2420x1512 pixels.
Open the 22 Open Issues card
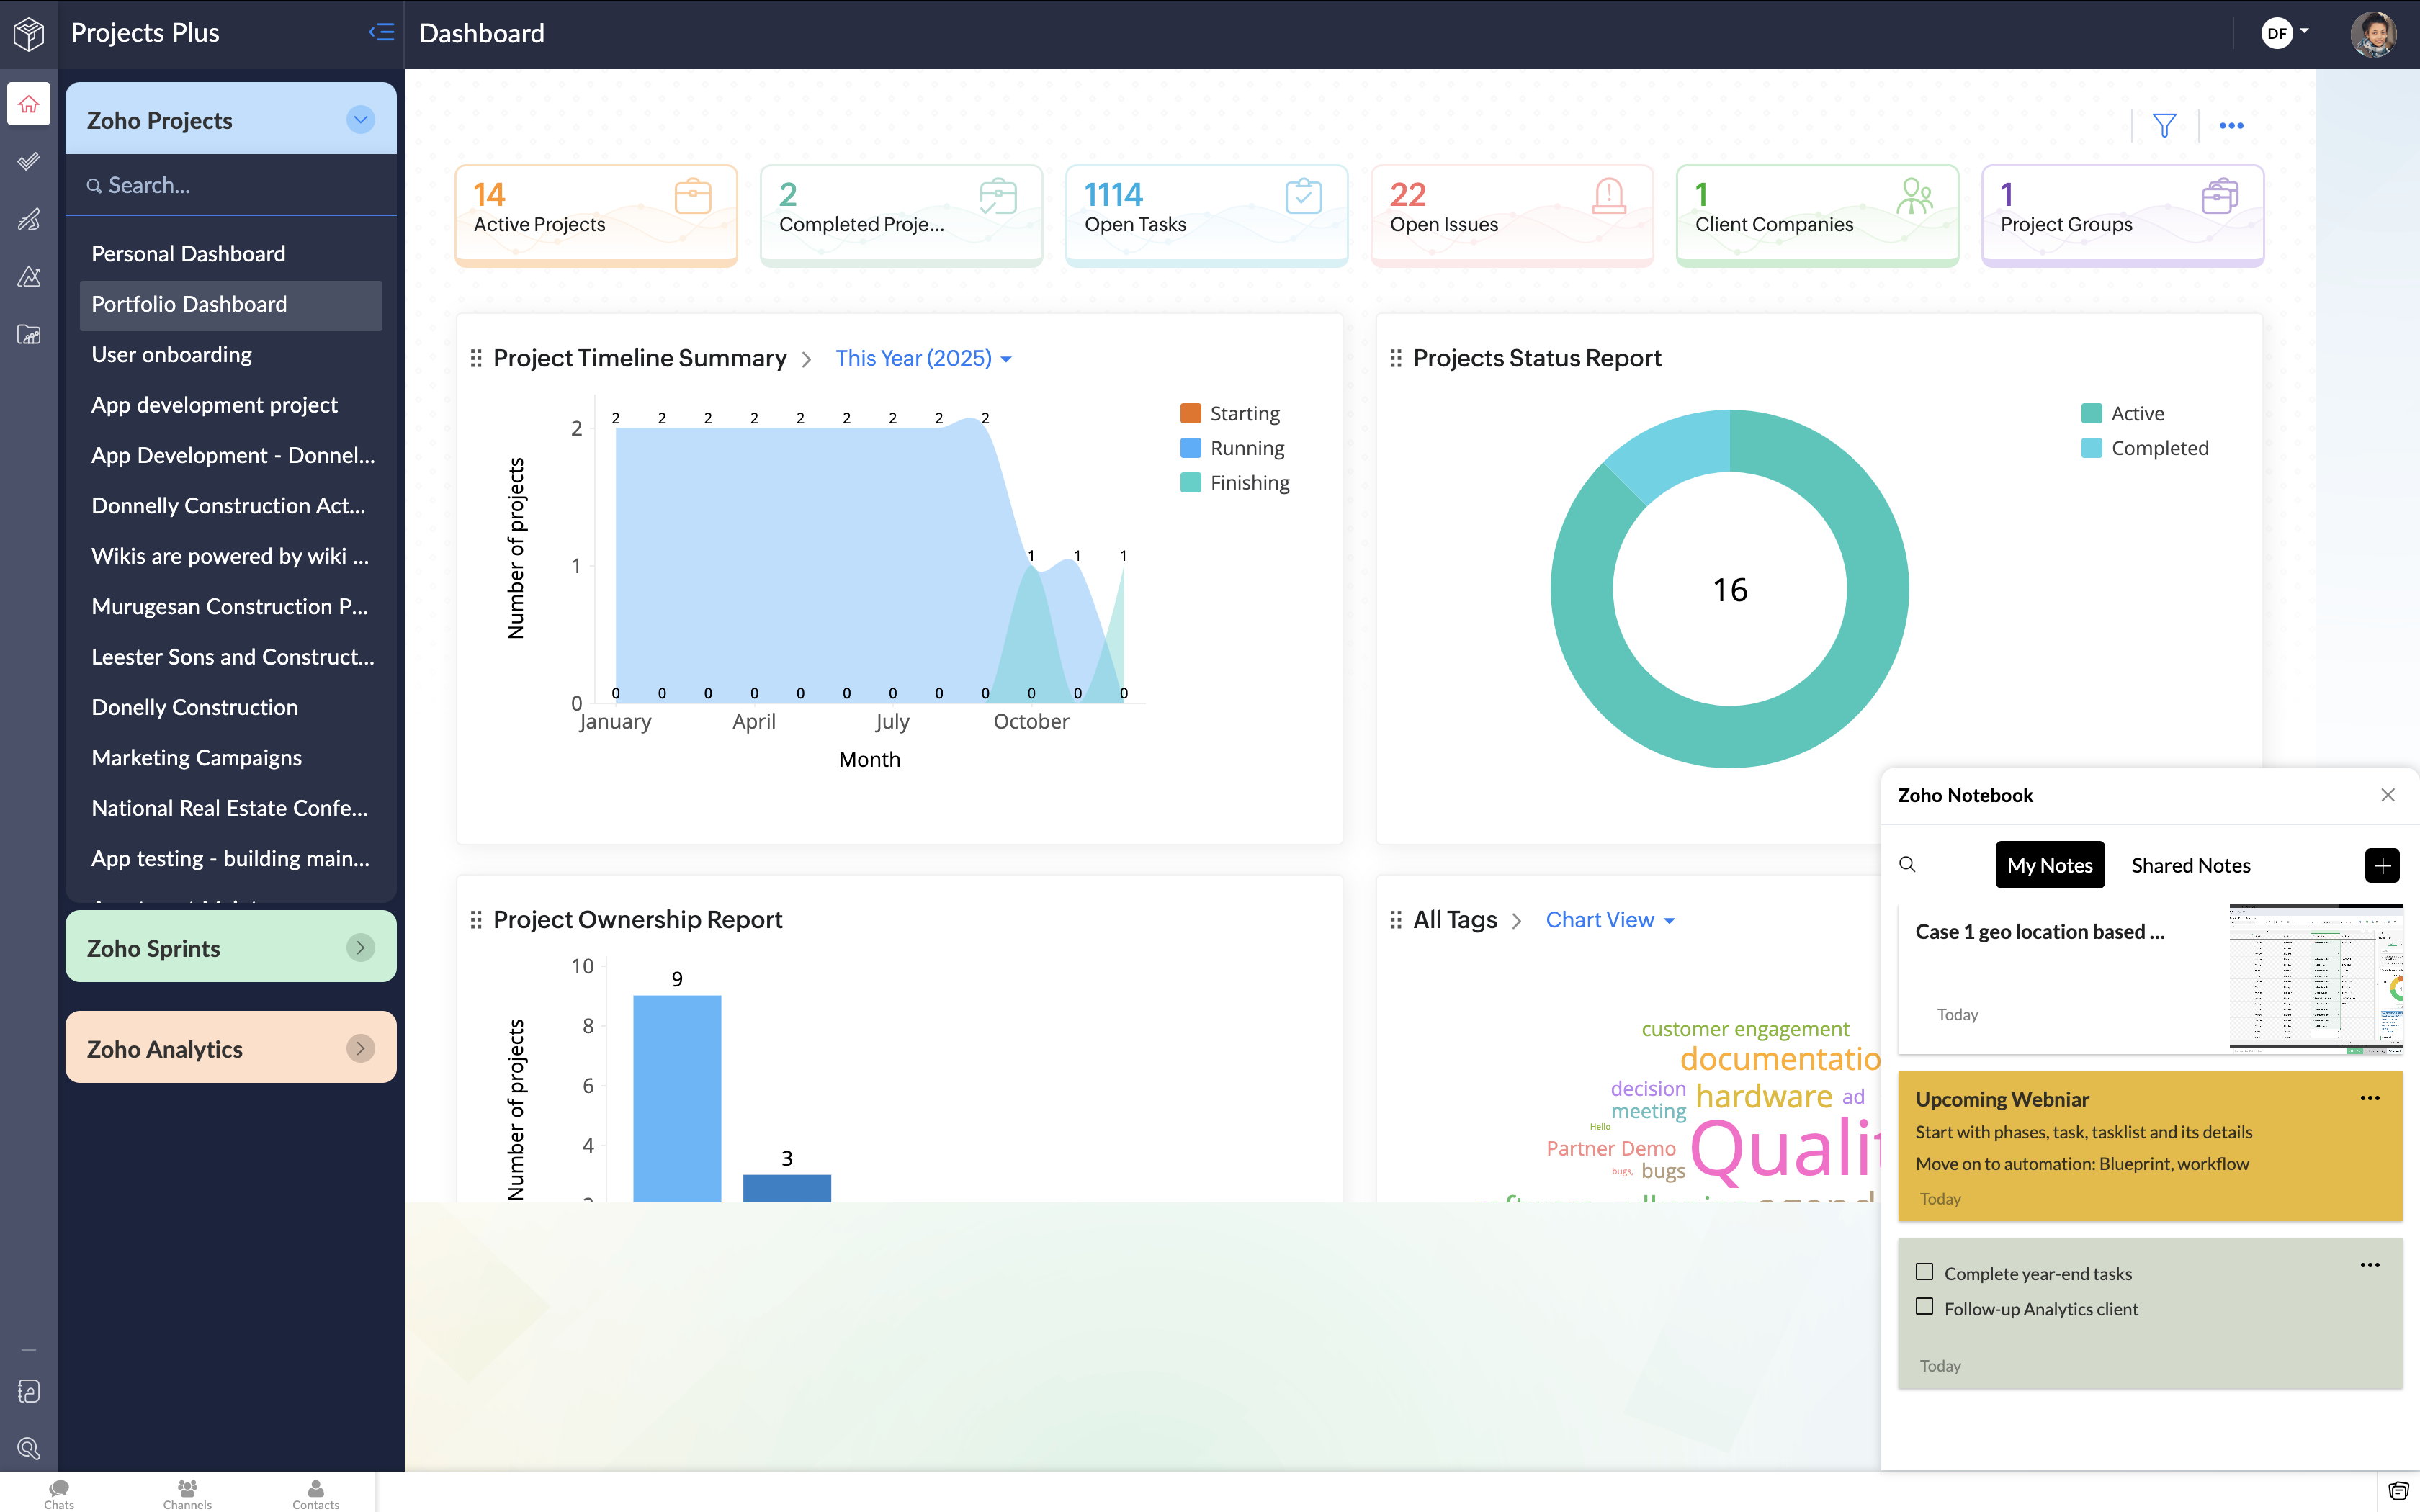1512,215
